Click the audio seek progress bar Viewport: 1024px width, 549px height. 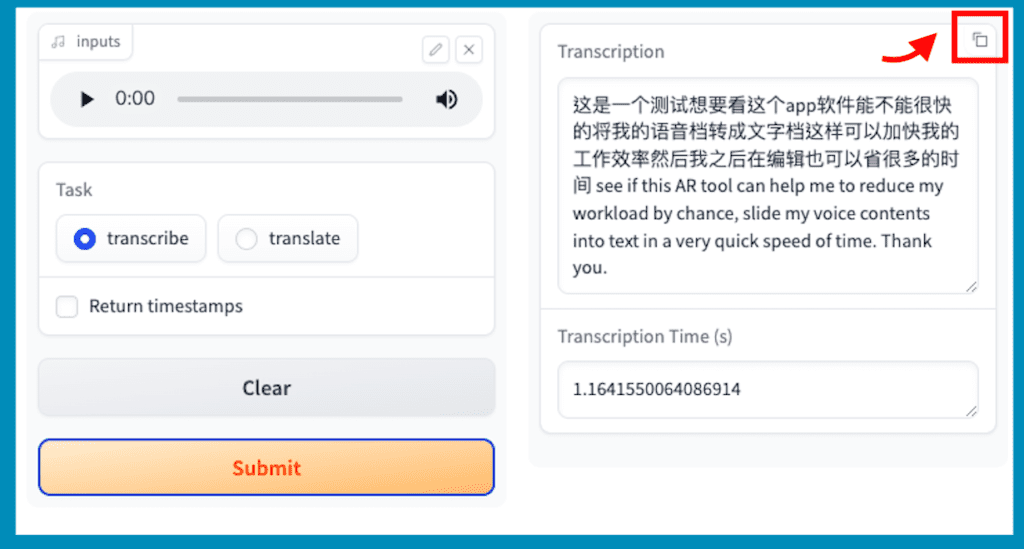coord(290,99)
